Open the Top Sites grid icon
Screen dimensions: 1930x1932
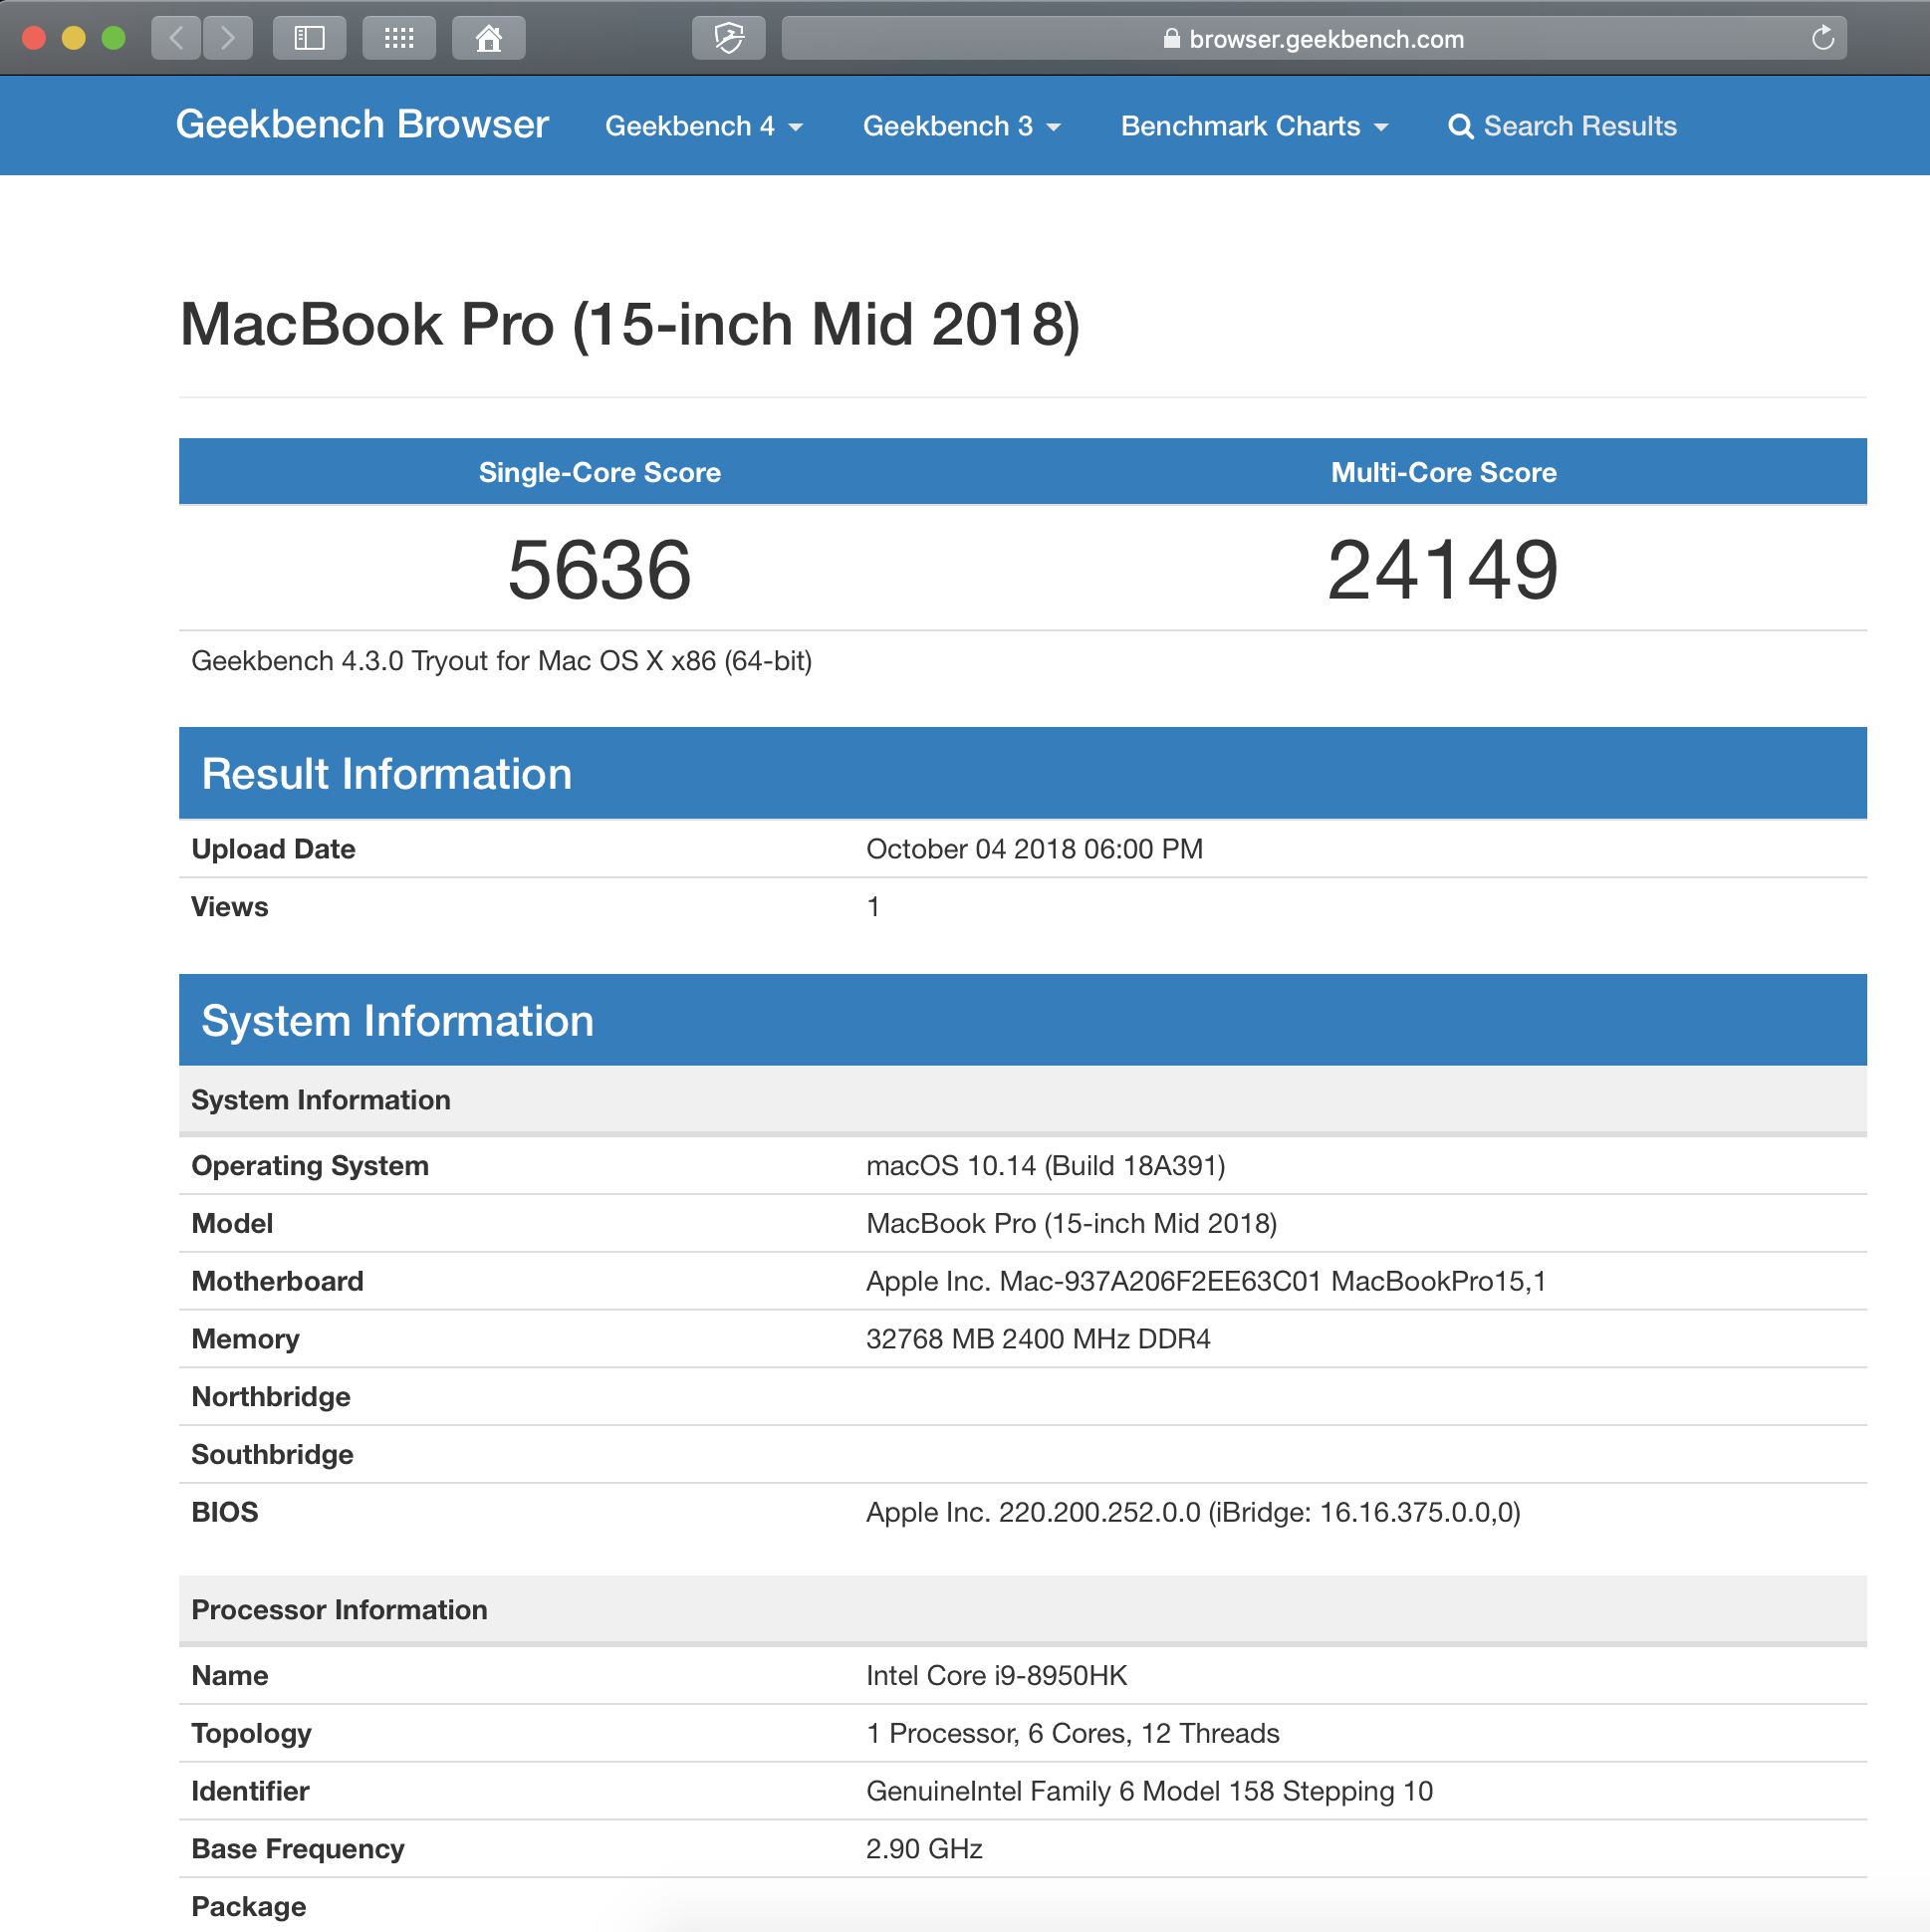[x=399, y=38]
